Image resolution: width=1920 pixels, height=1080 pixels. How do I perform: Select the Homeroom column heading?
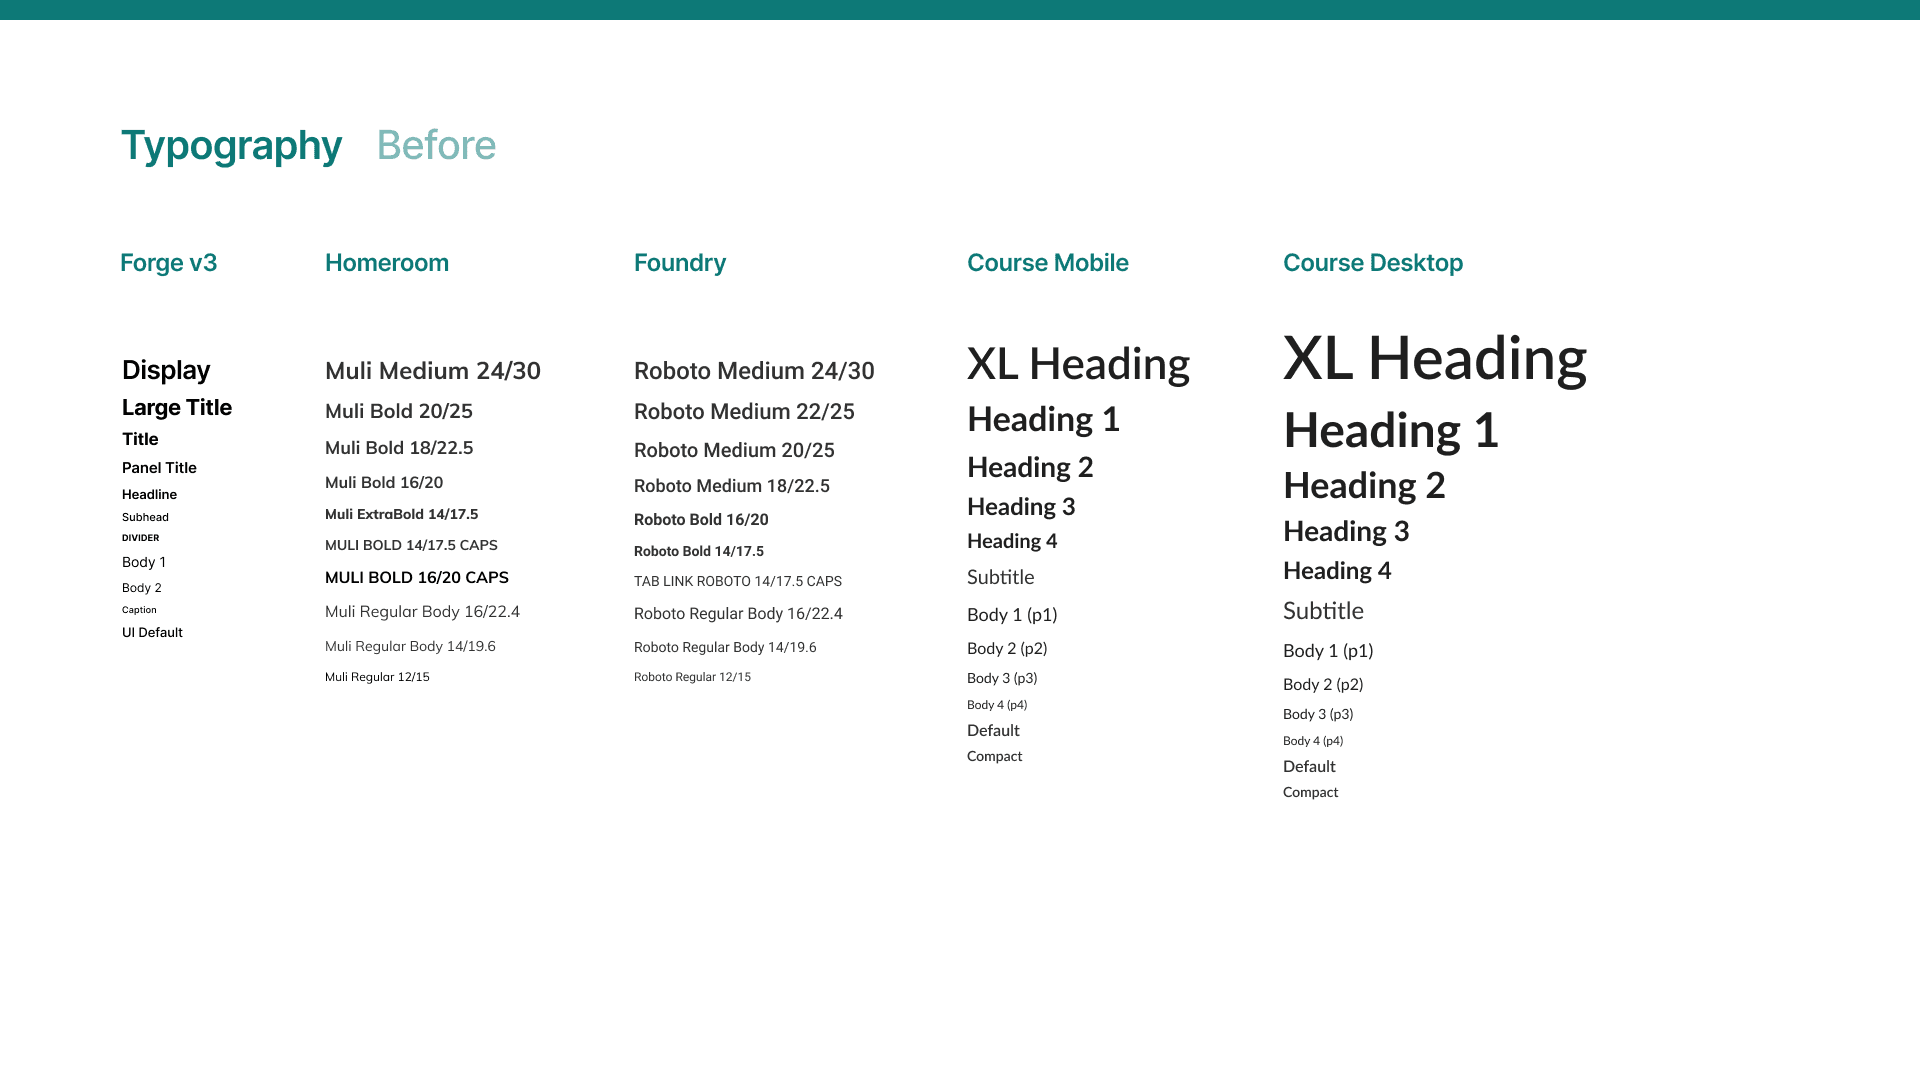pyautogui.click(x=387, y=262)
